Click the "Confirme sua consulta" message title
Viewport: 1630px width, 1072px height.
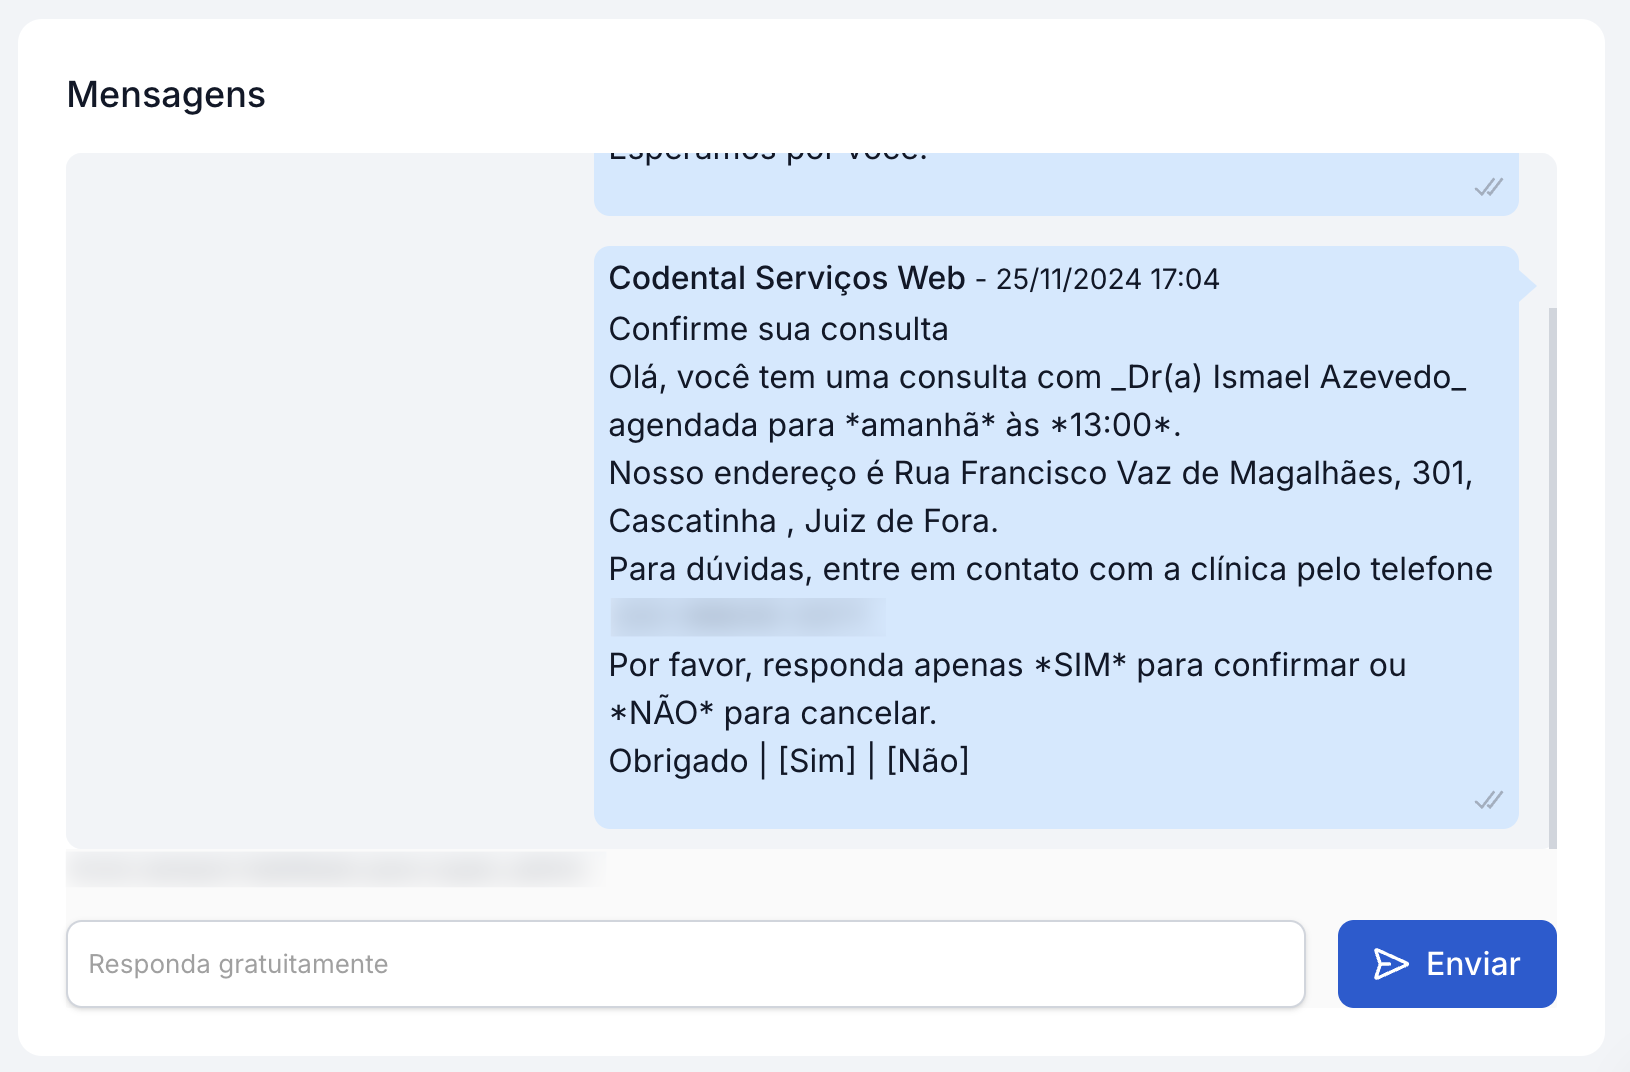[778, 329]
